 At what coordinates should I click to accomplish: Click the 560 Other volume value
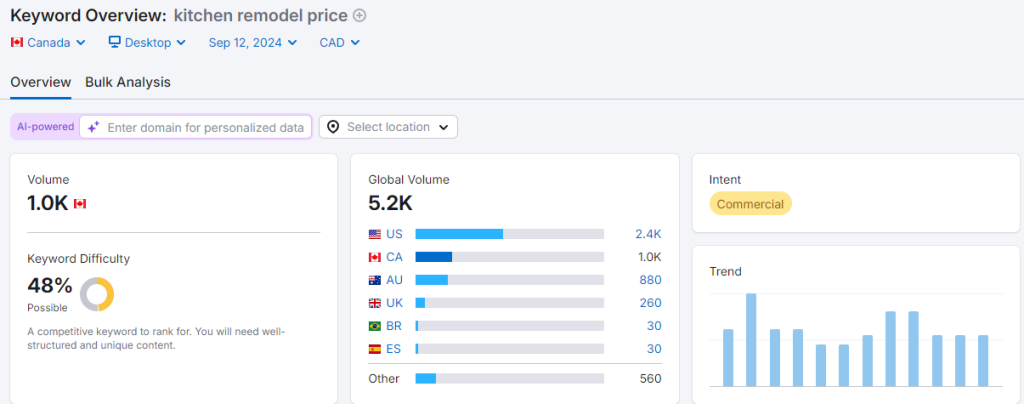tap(650, 379)
